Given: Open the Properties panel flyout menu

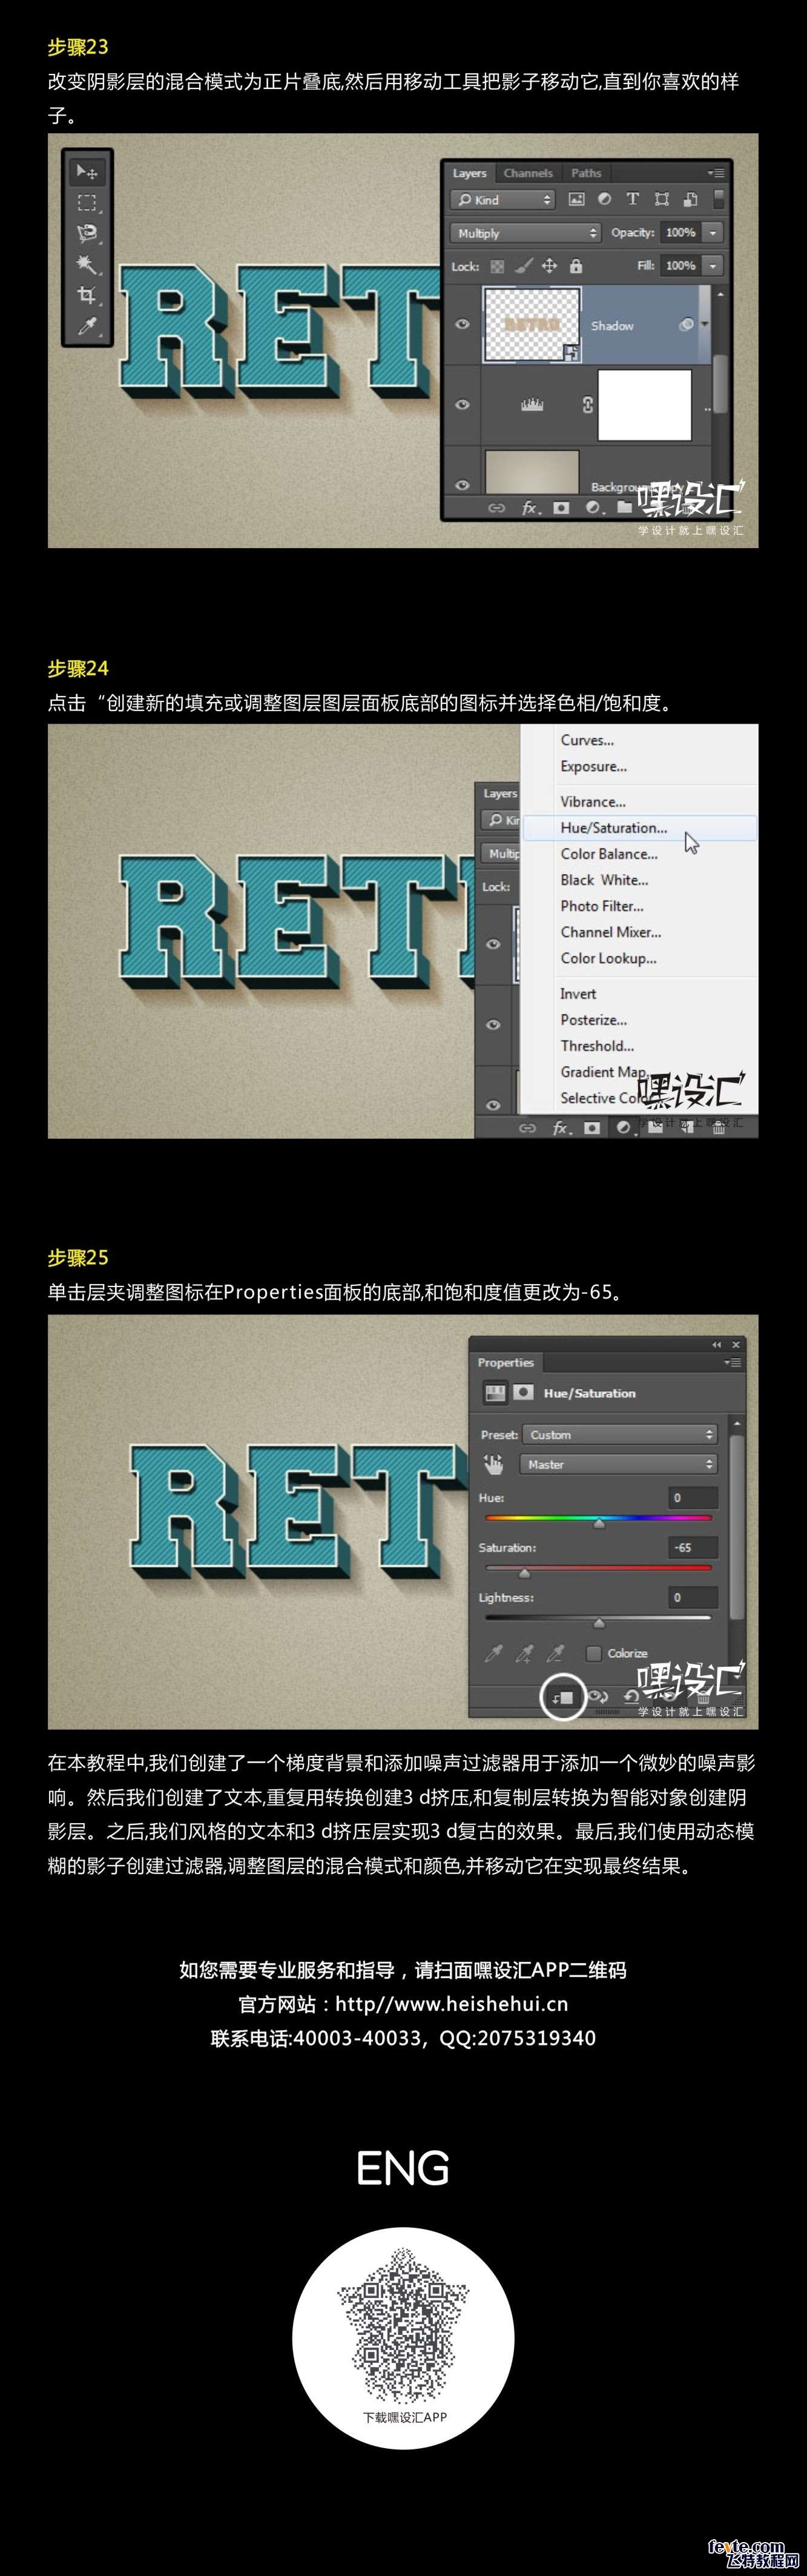Looking at the screenshot, I should [733, 1362].
